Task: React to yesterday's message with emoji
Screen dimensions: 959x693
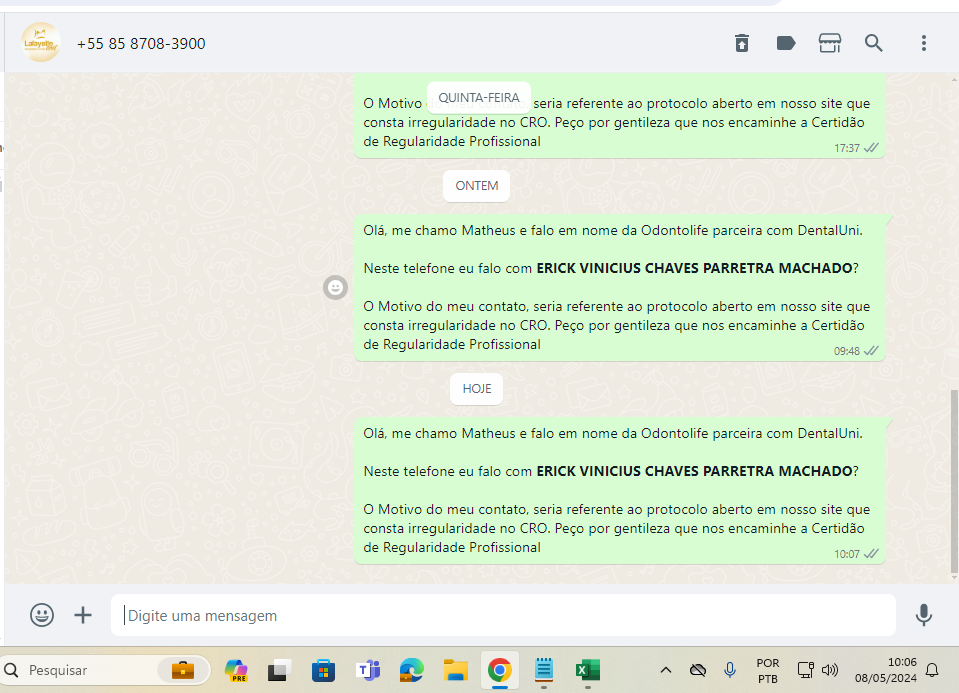Action: coord(335,287)
